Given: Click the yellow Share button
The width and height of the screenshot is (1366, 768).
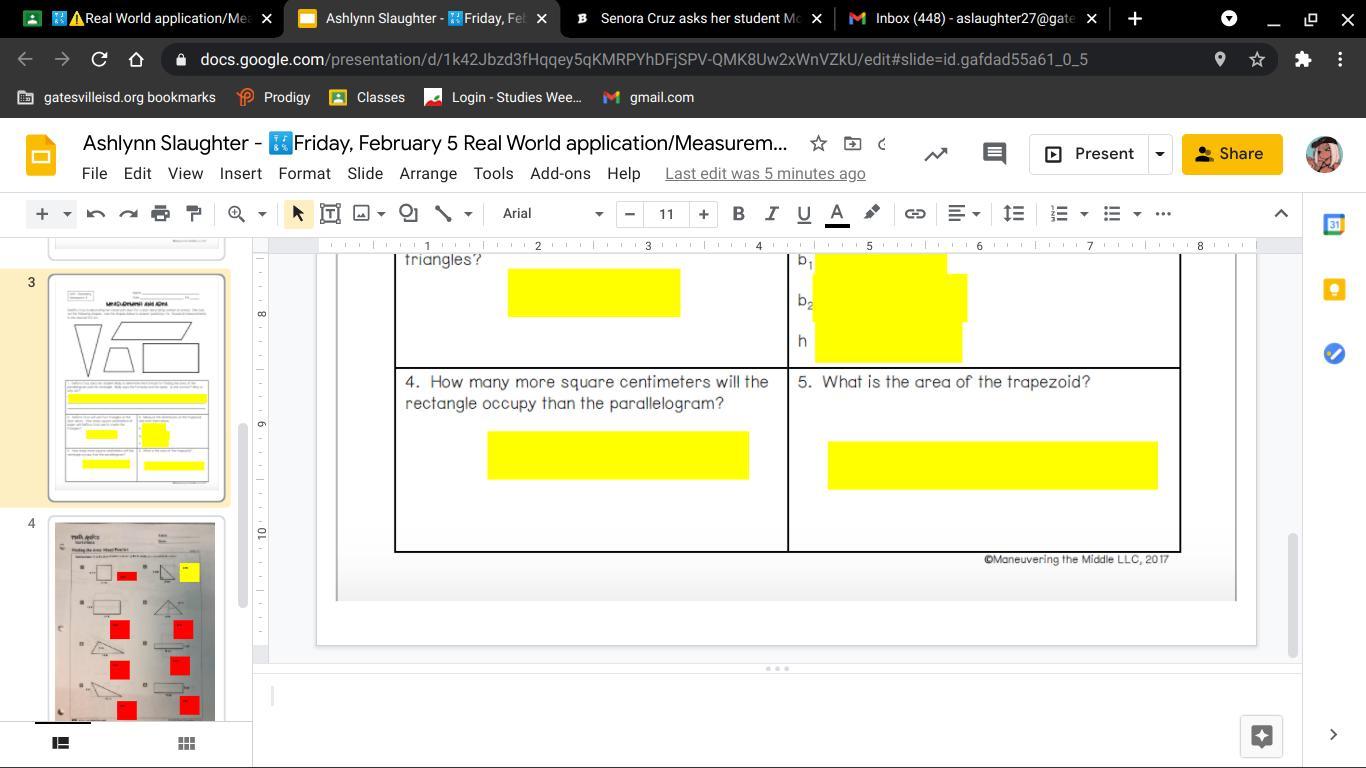Looking at the screenshot, I should click(1231, 154).
